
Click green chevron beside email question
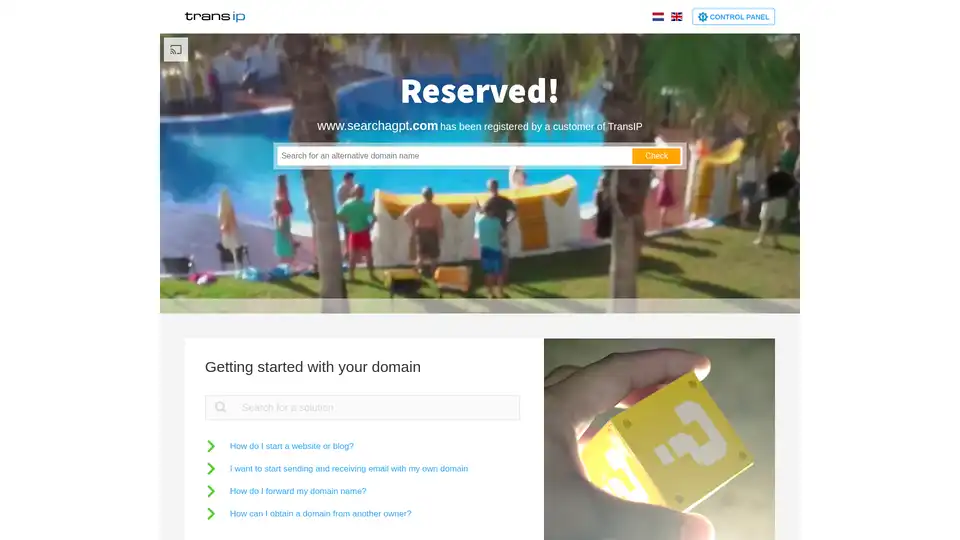(211, 469)
